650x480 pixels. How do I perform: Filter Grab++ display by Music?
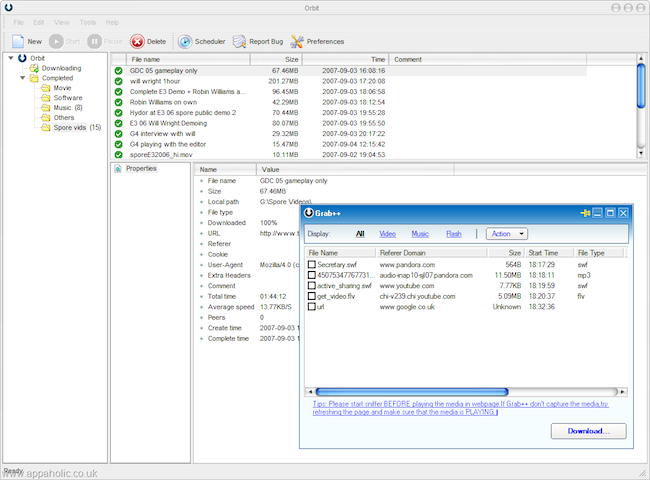tap(420, 234)
